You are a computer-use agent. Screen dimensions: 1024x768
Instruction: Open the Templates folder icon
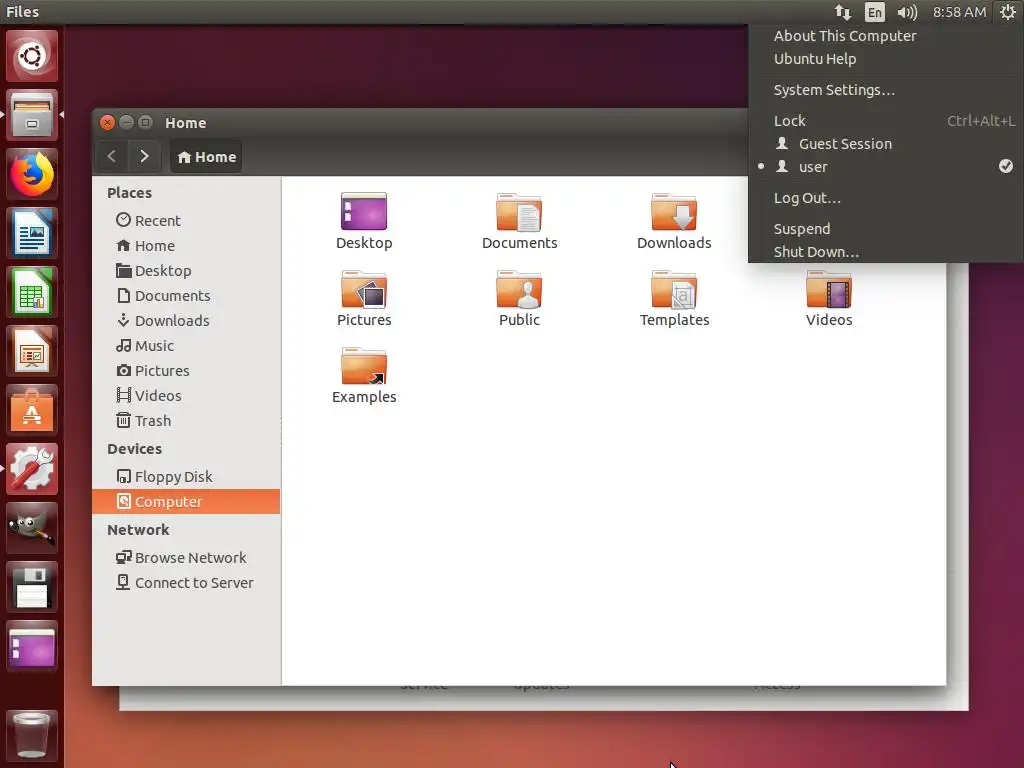click(x=674, y=289)
